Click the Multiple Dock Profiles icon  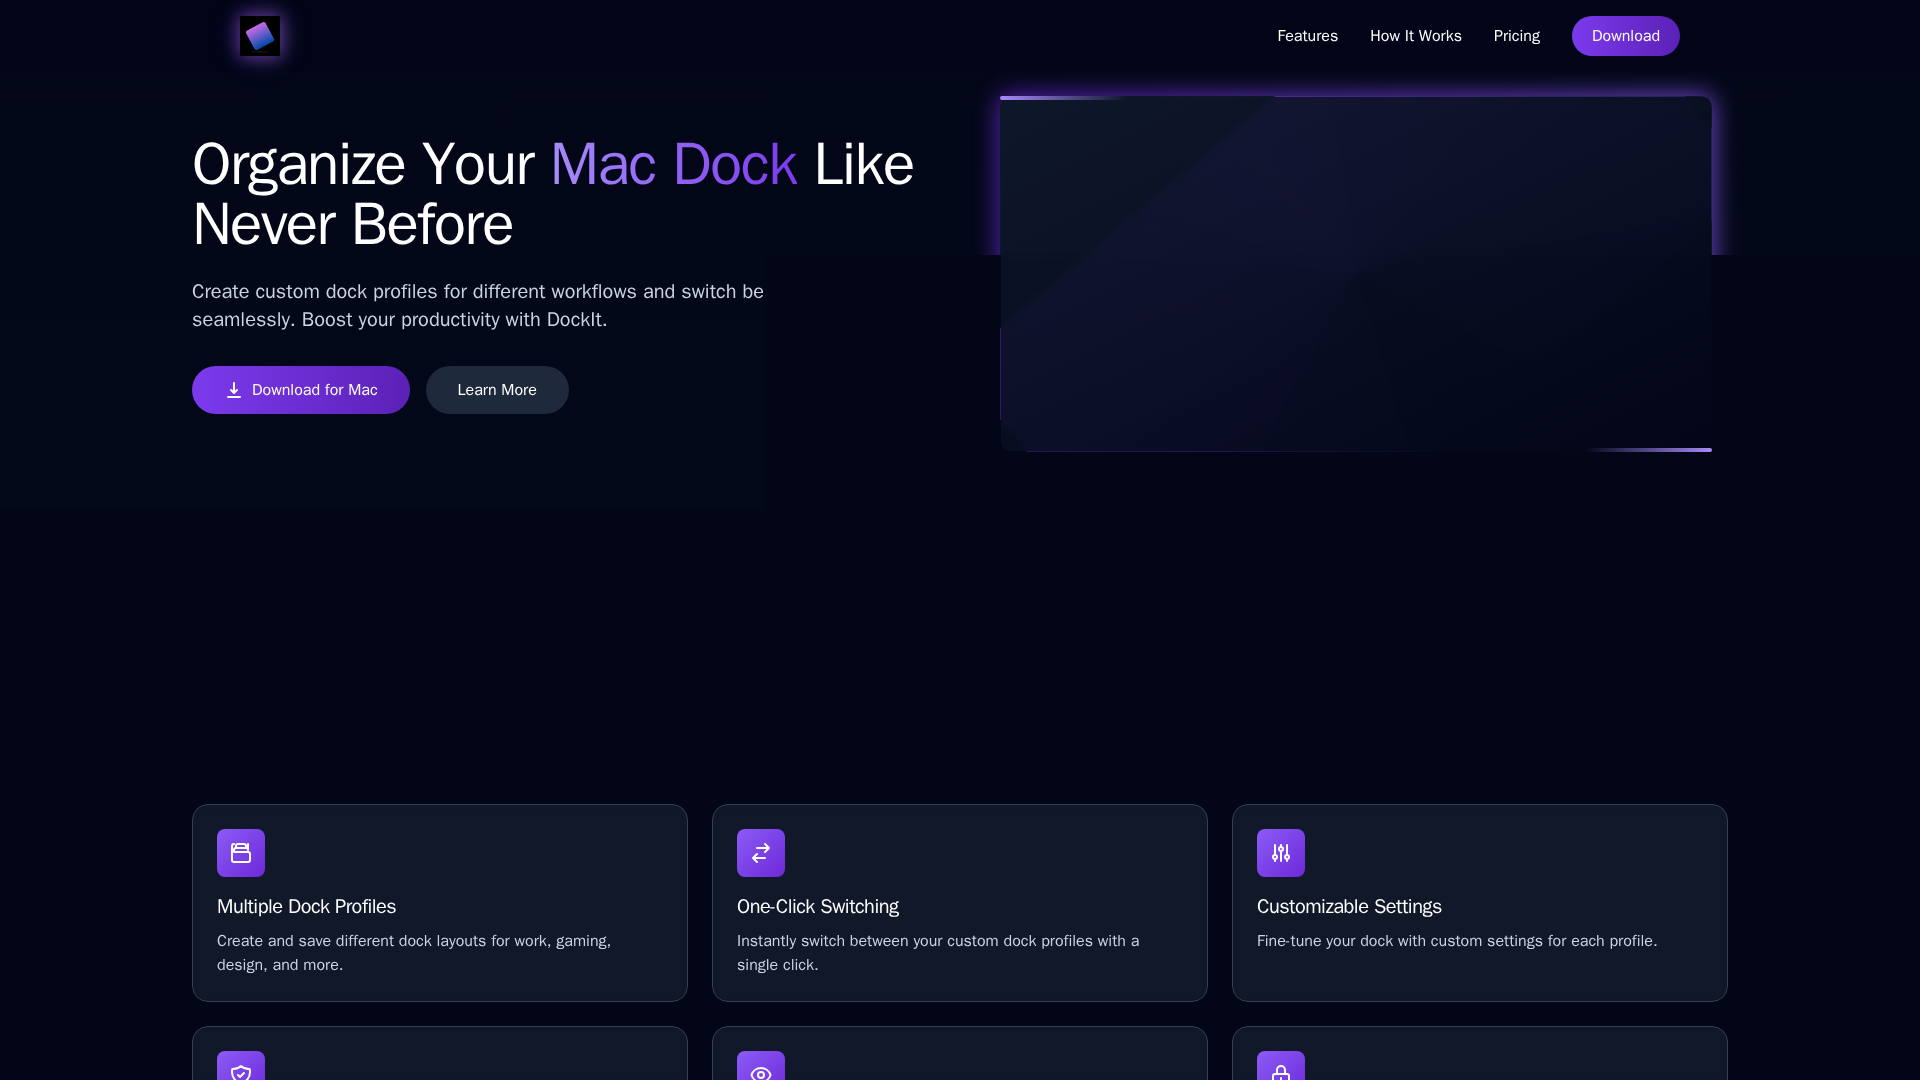click(241, 853)
